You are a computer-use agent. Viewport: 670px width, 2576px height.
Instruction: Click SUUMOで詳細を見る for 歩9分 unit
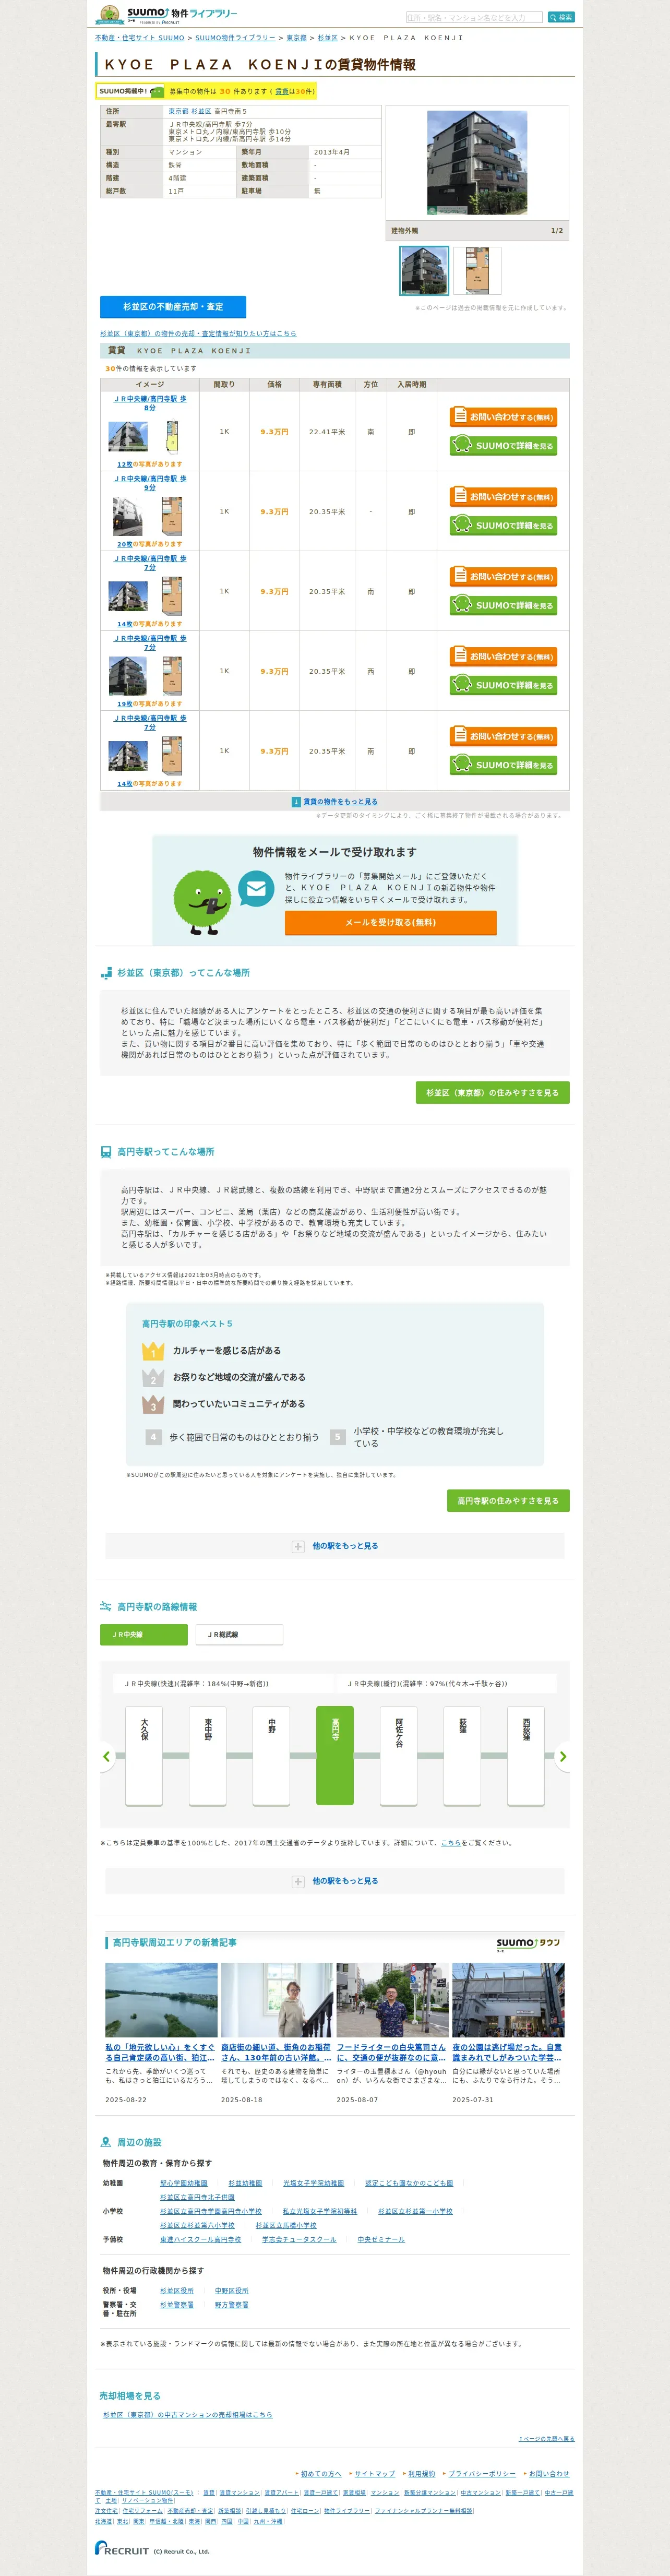(503, 526)
